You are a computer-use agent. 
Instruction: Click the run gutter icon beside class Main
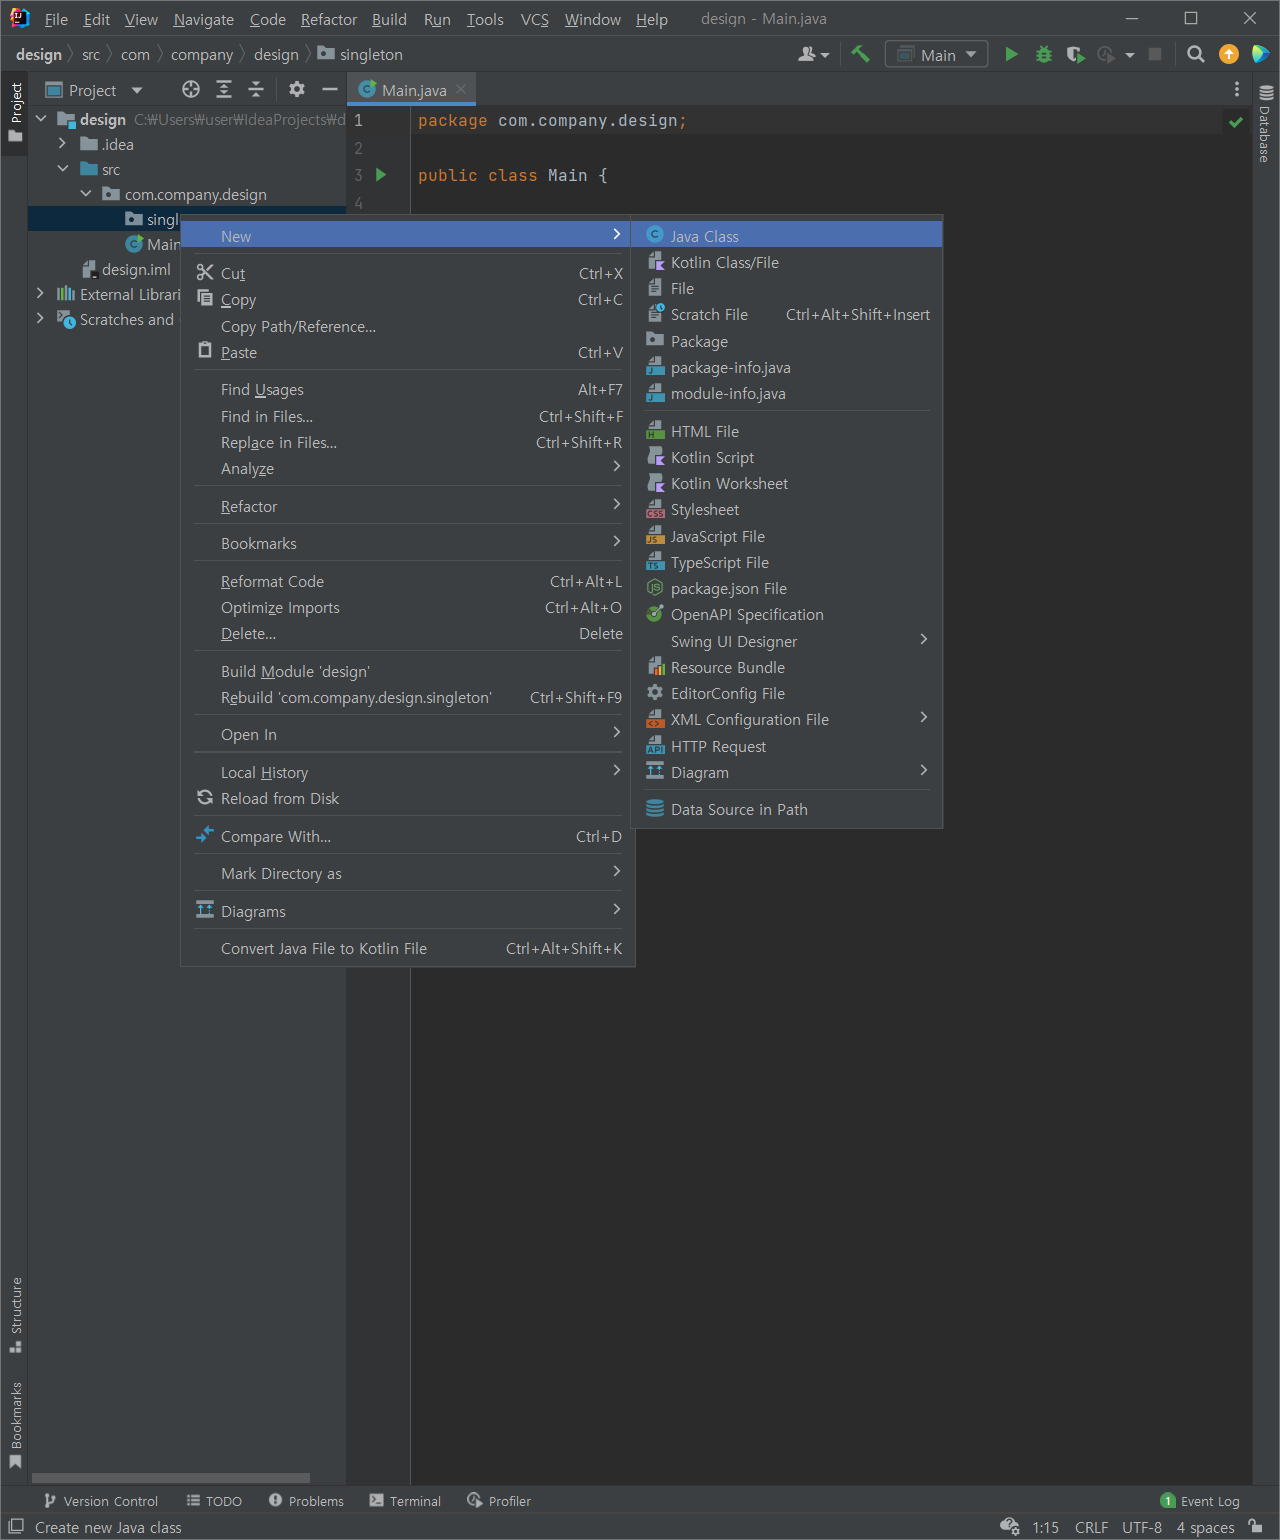click(381, 175)
